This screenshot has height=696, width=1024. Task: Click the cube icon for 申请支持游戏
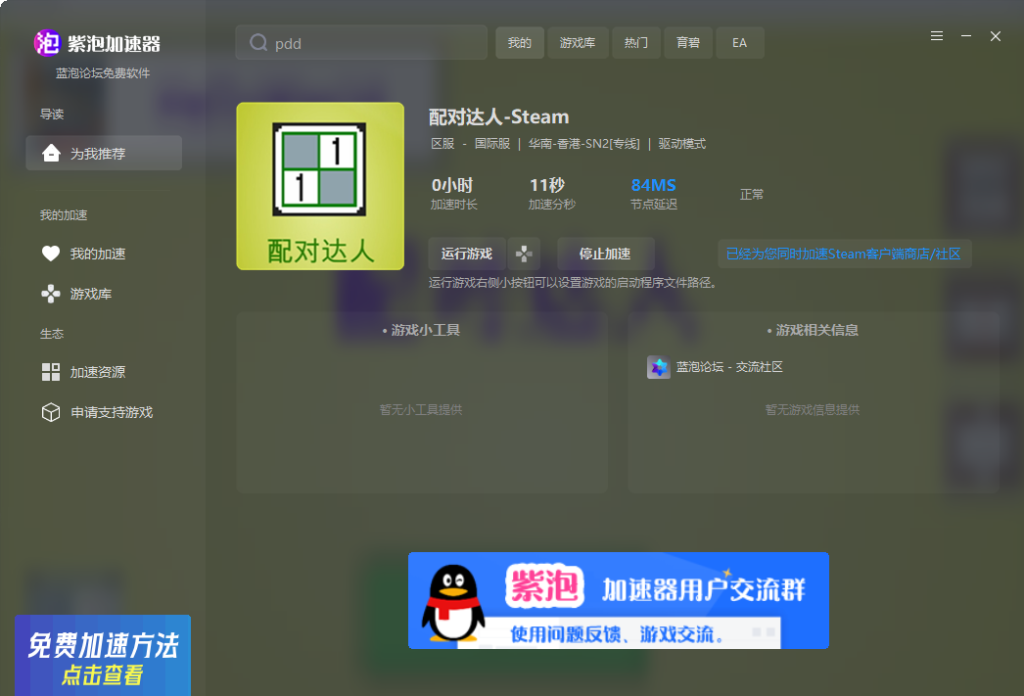click(50, 413)
